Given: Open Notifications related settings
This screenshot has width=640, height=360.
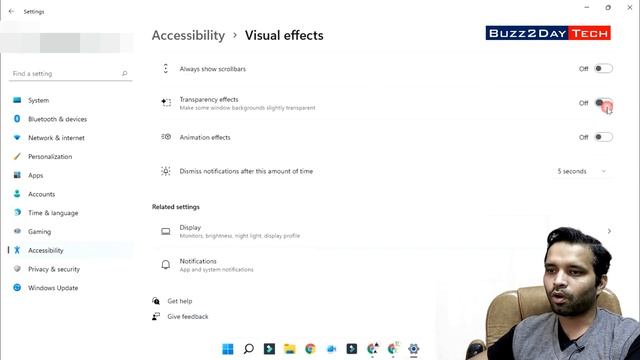Looking at the screenshot, I should click(384, 265).
